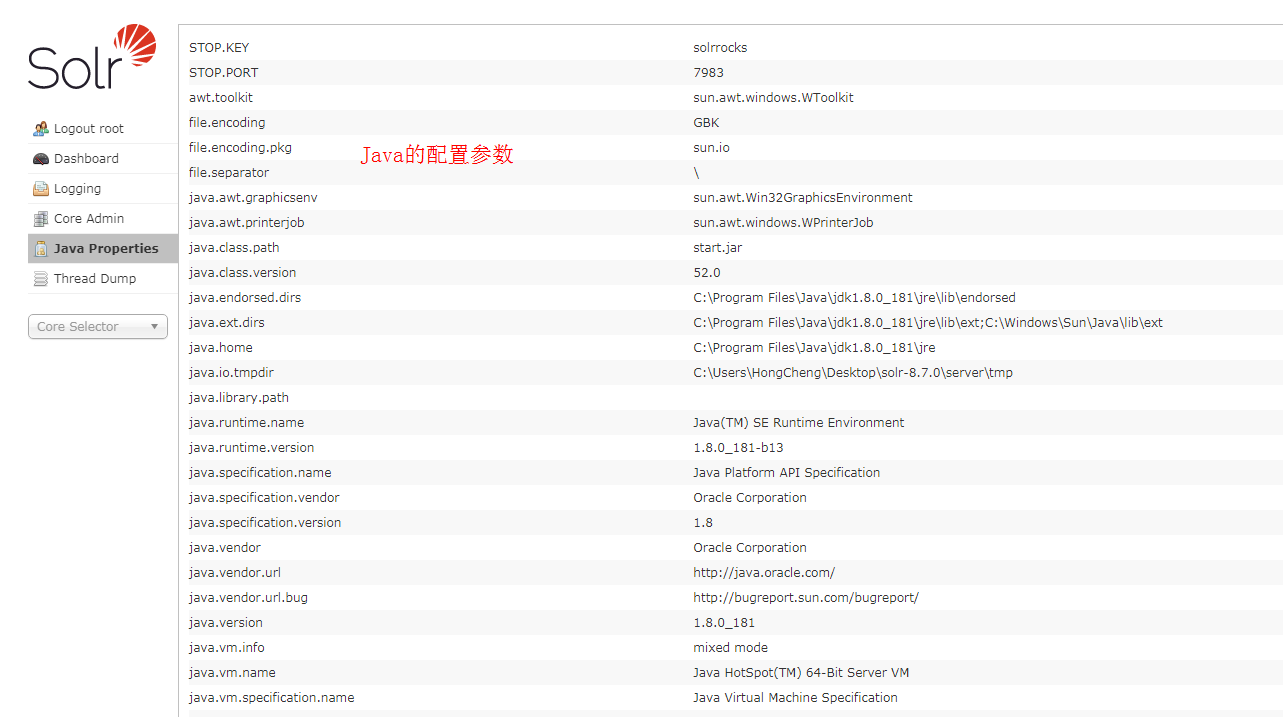This screenshot has width=1283, height=717.
Task: Click Java Virtual Machine Specification value
Action: 795,697
